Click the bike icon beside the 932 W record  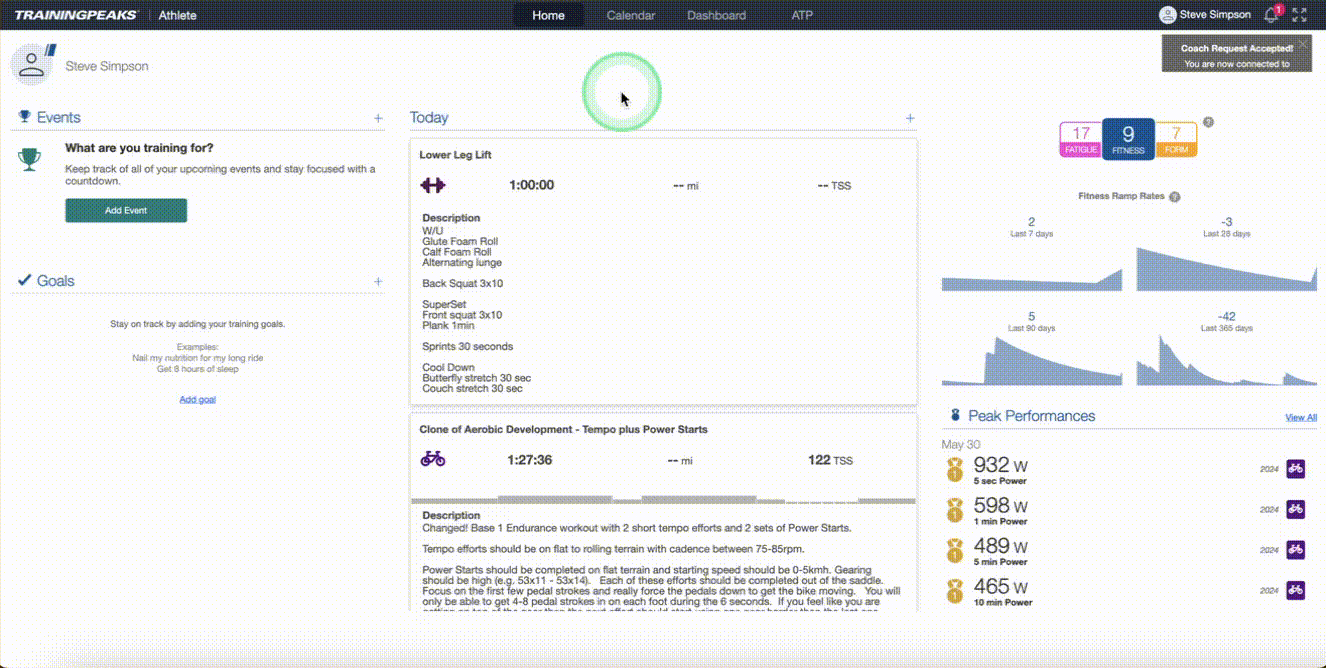(1296, 468)
